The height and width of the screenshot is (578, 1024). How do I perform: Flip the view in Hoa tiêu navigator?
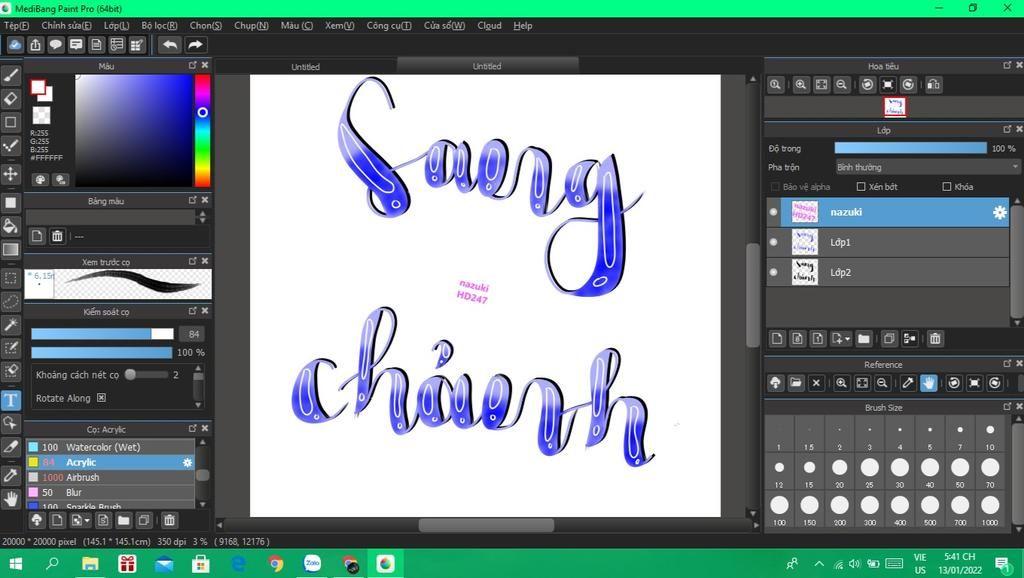click(934, 84)
